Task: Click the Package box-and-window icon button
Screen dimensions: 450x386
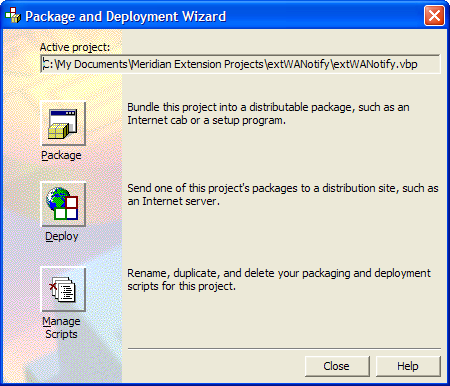Action: 63,124
